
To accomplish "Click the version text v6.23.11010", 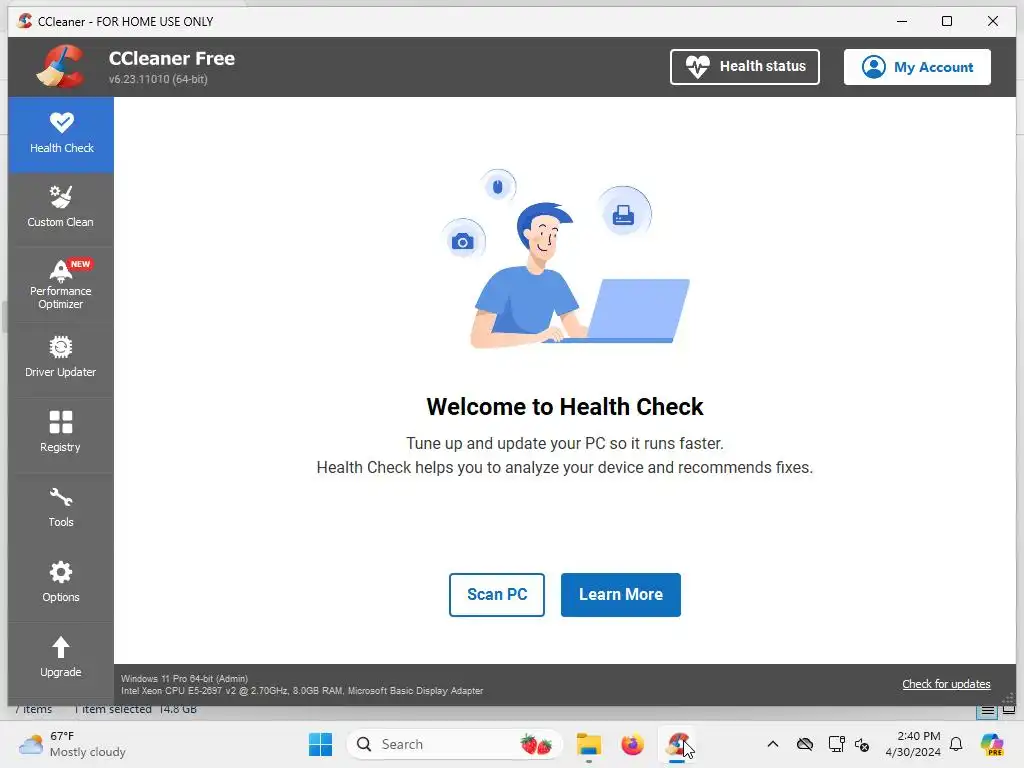I will coord(158,79).
